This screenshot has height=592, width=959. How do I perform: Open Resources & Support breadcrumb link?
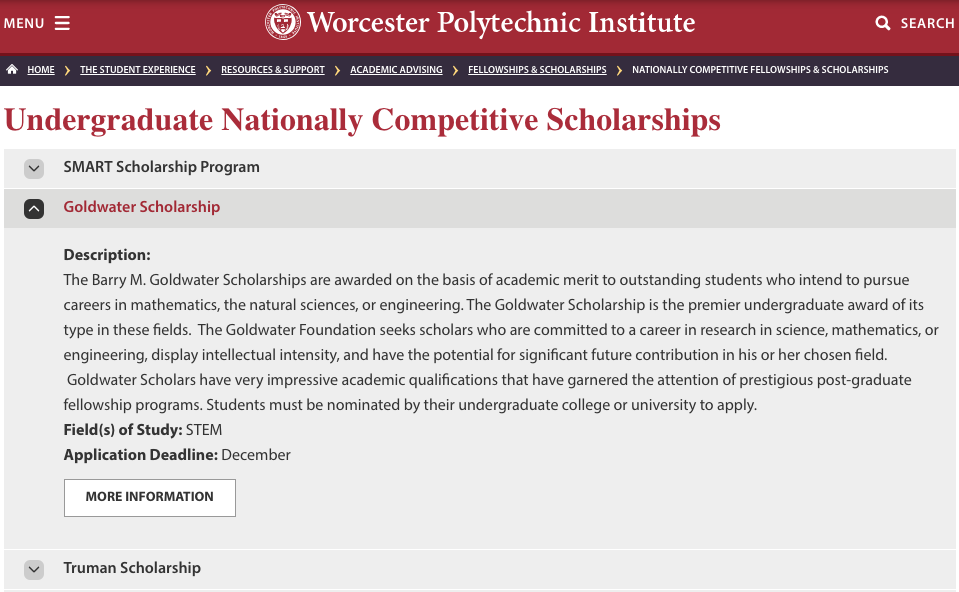[x=273, y=70]
